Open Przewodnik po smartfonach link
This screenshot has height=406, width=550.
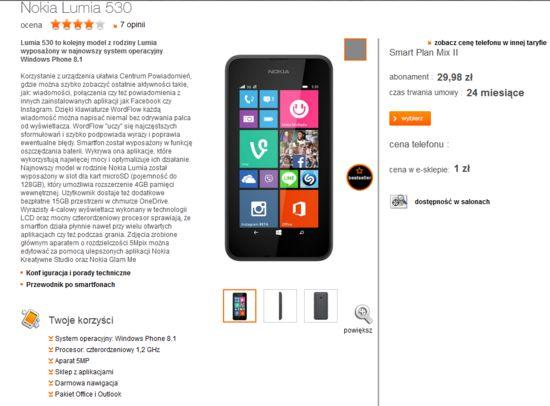point(71,284)
